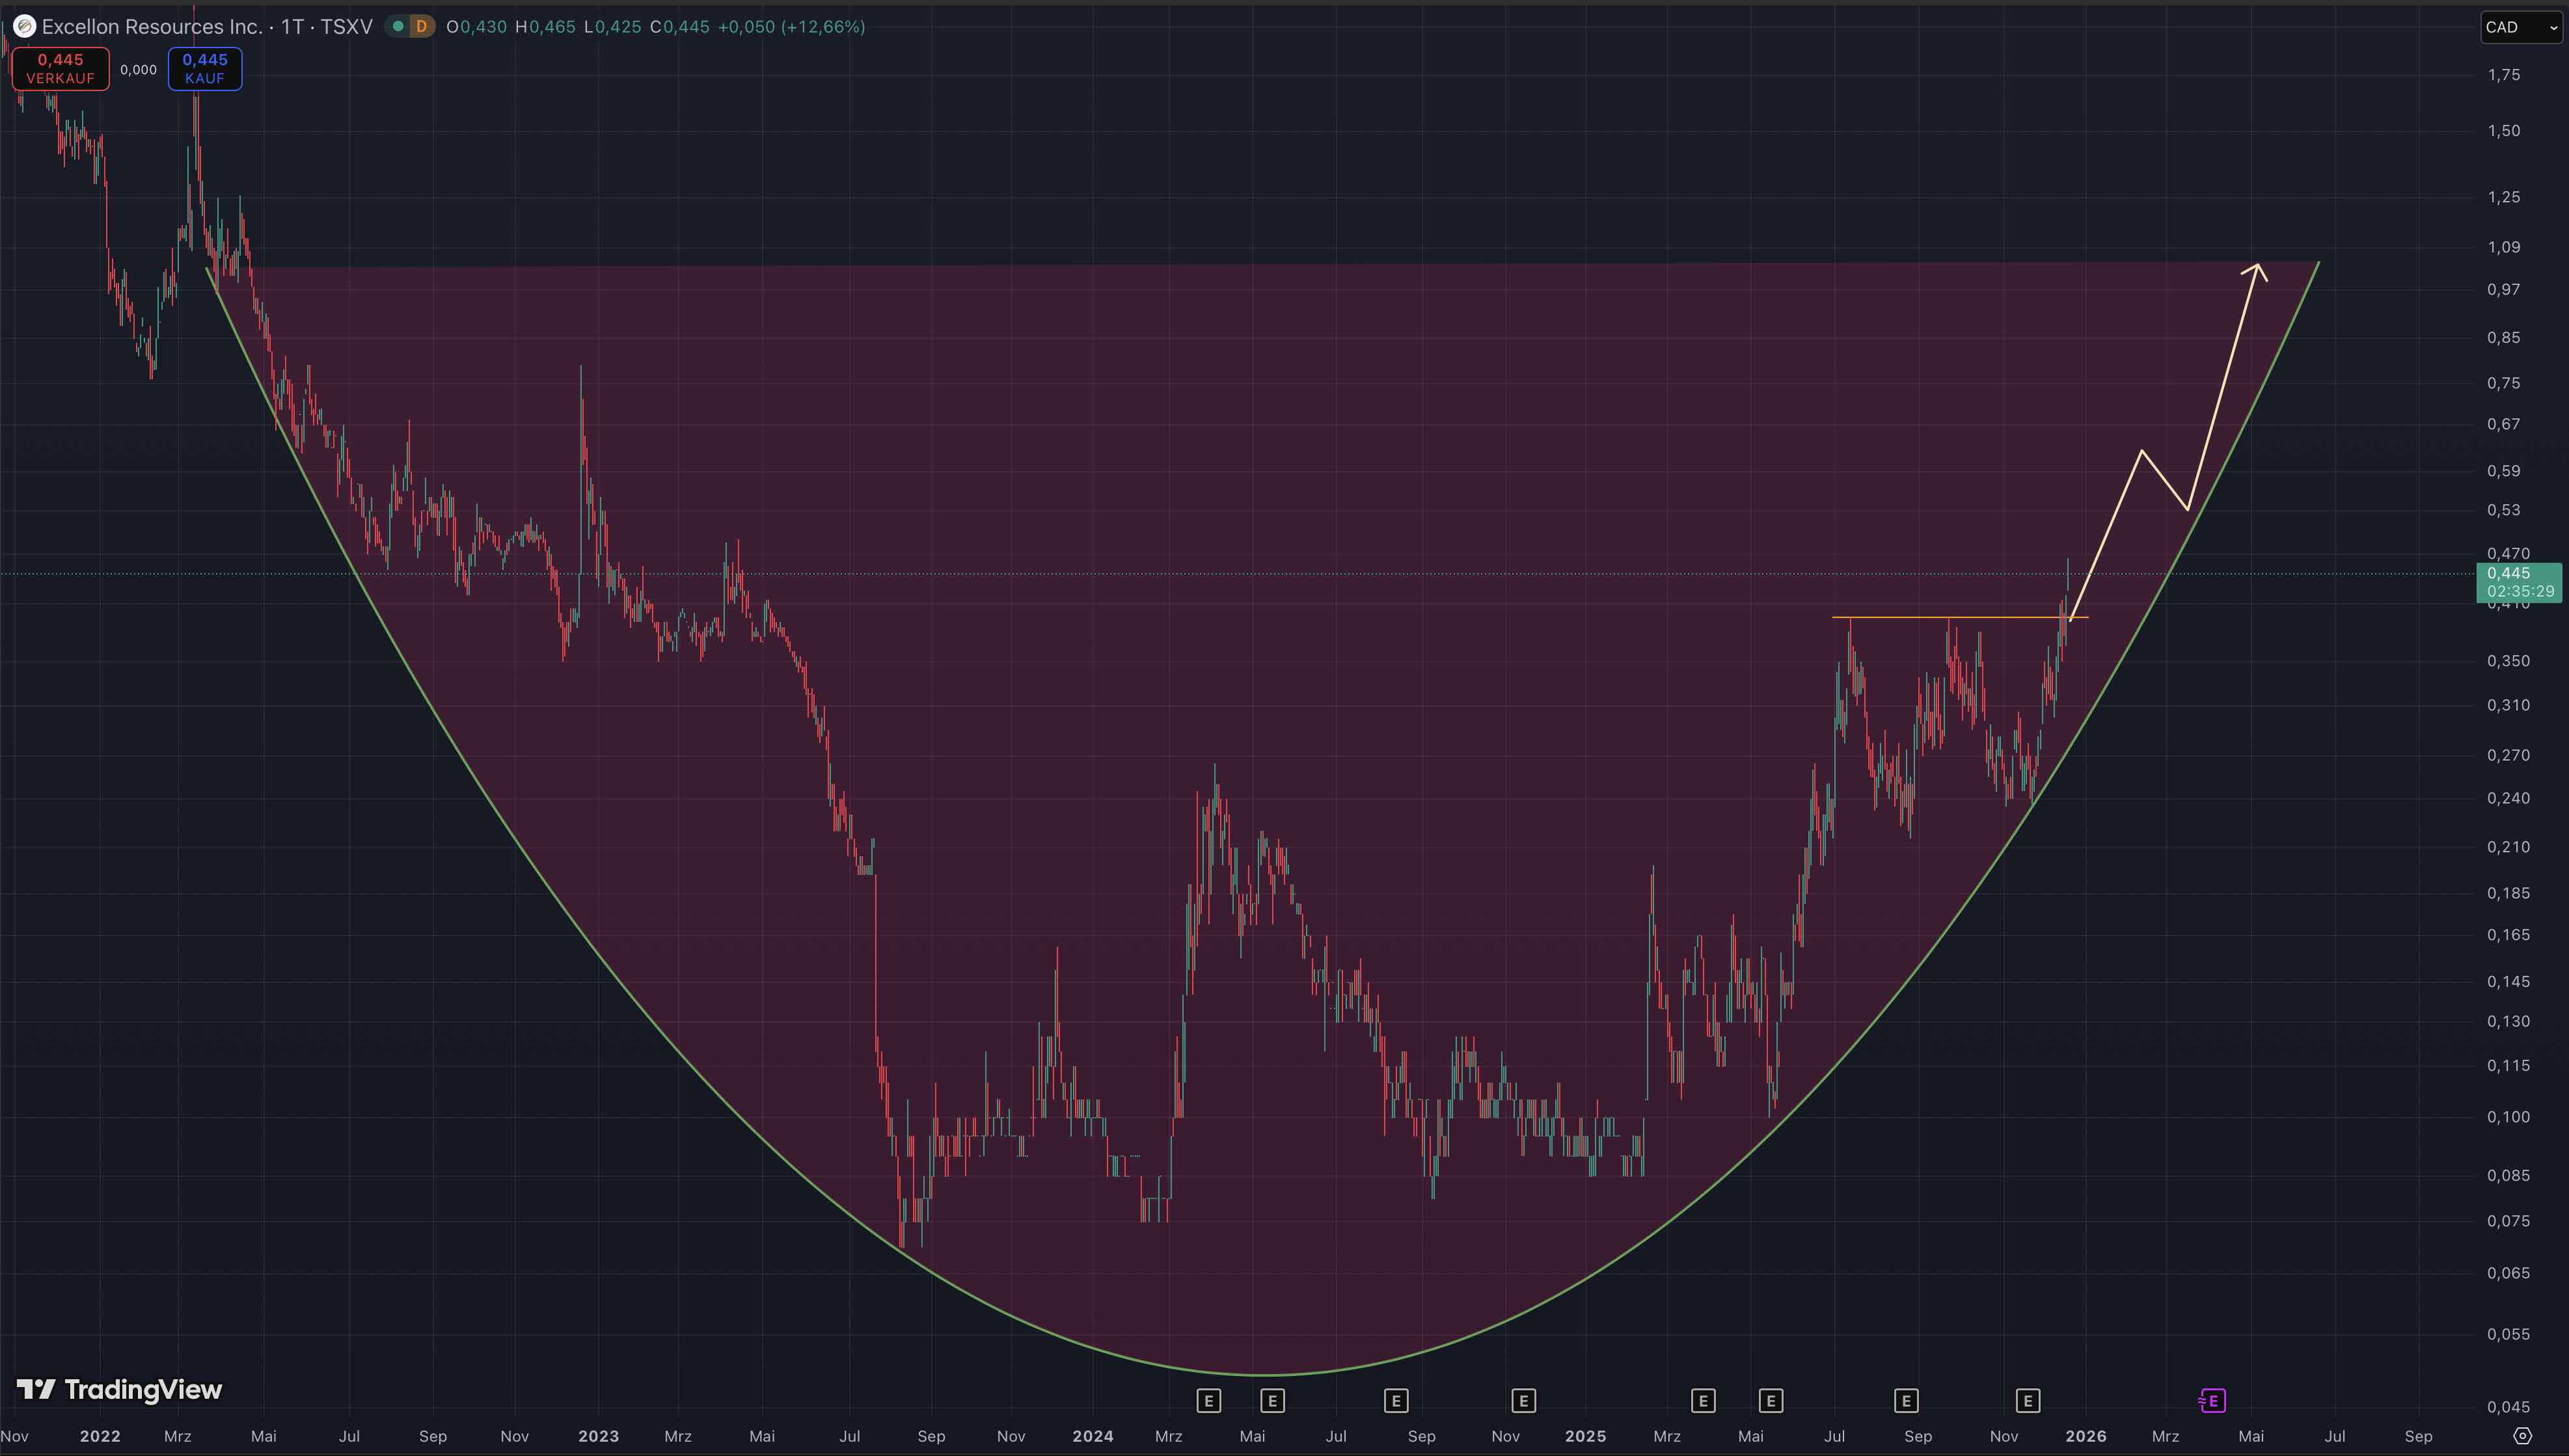
Task: Click the Excellon Resources symbol logo
Action: tap(24, 26)
